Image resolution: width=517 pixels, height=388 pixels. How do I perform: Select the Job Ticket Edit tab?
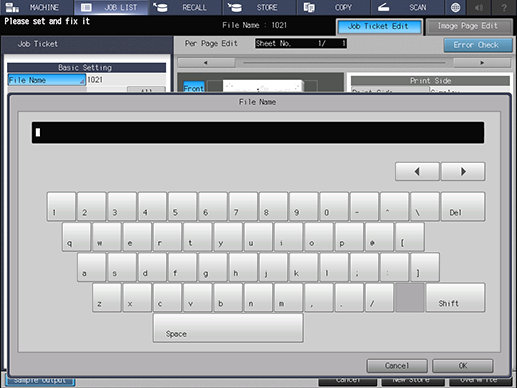[379, 26]
